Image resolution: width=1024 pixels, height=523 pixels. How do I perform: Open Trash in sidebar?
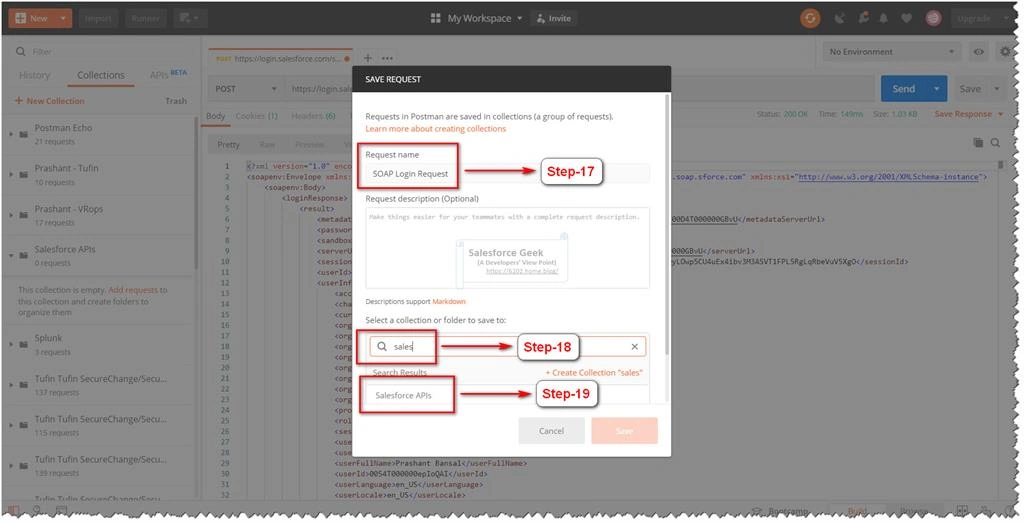[x=176, y=101]
